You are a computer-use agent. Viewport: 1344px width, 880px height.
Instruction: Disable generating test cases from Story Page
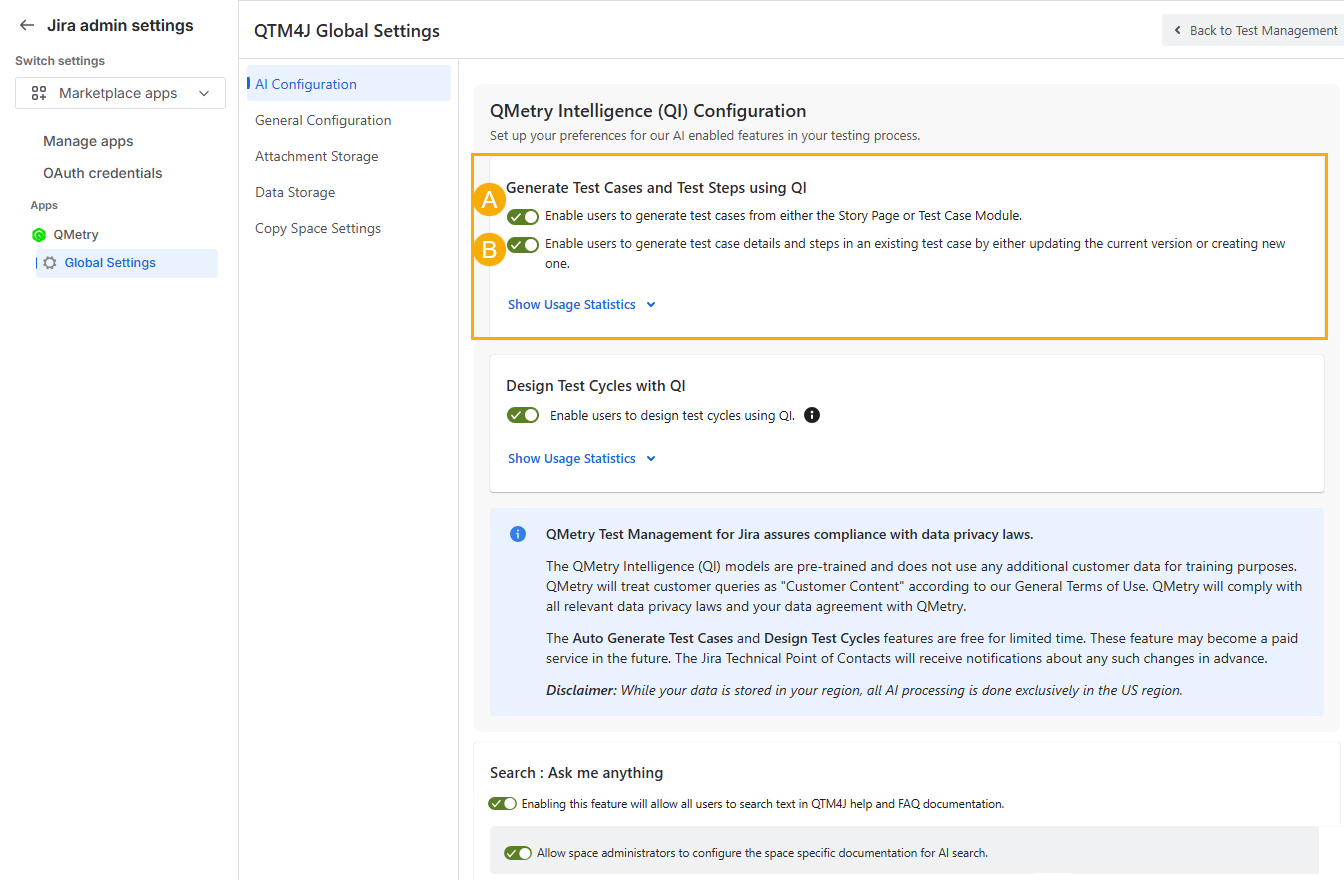523,216
